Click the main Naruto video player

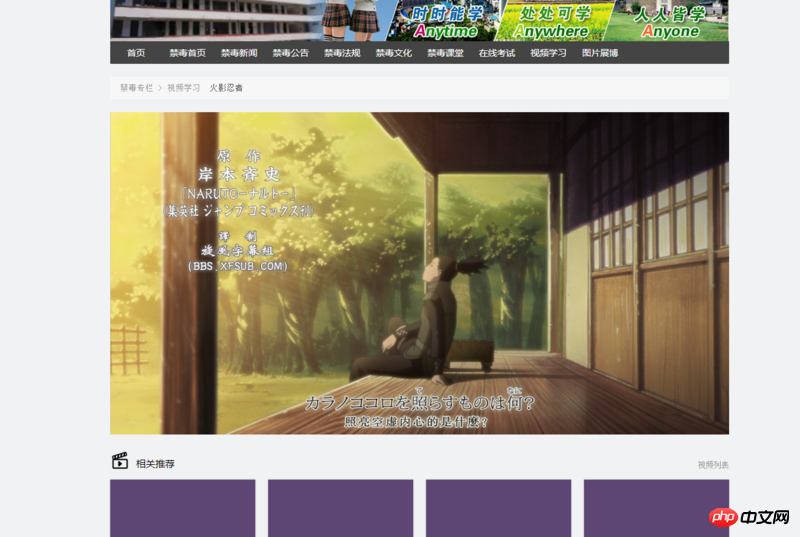[419, 273]
